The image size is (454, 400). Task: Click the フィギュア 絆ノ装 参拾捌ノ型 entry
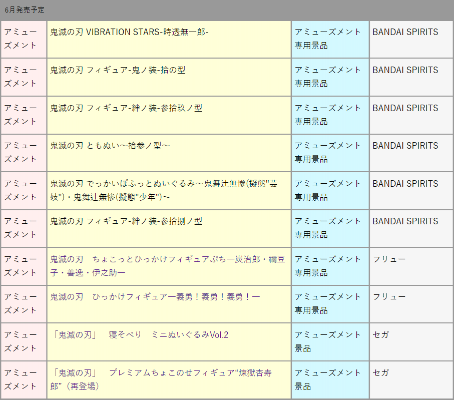pos(169,229)
